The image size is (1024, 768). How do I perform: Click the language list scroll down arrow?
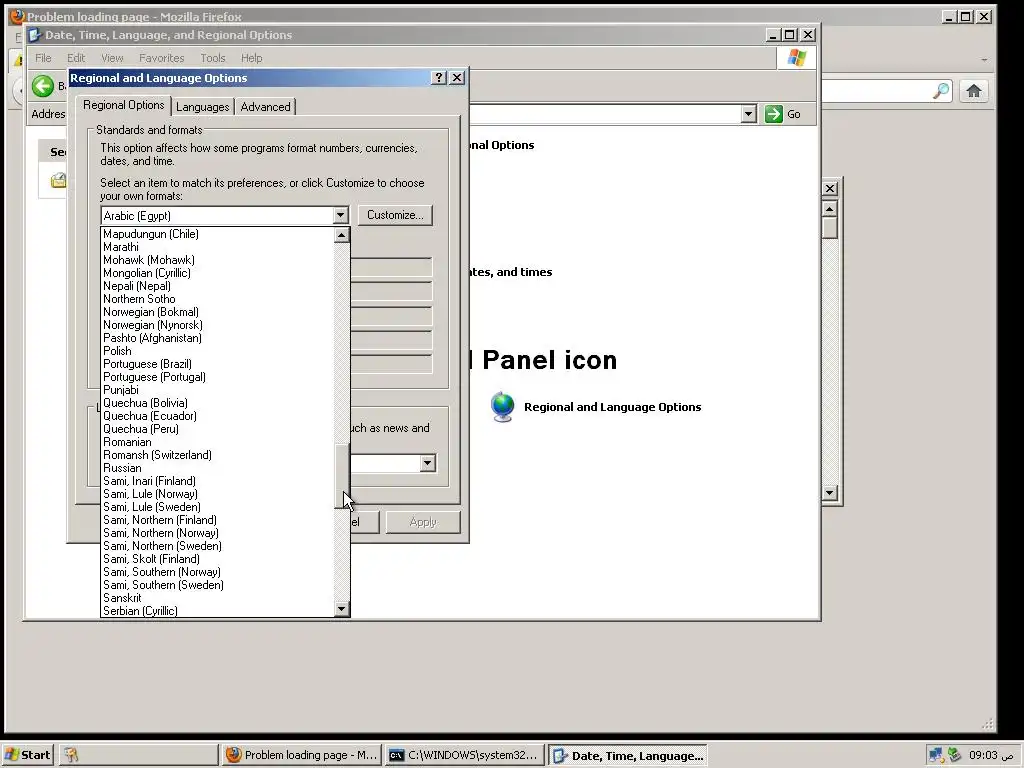(342, 609)
